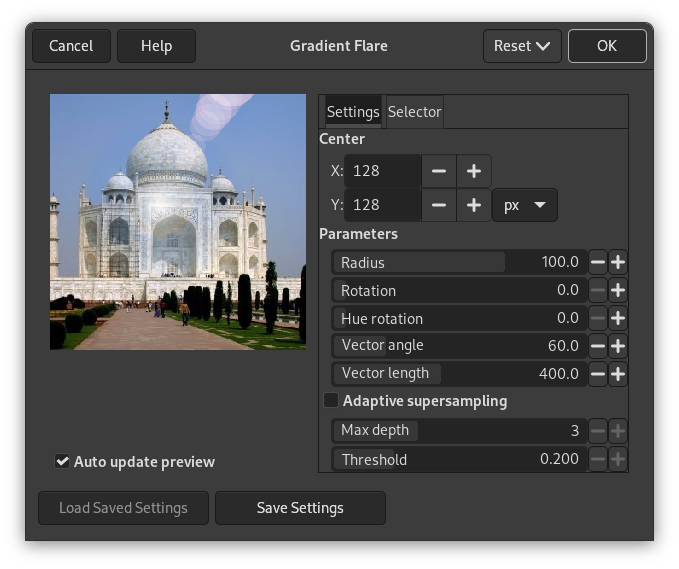Increase Hue rotation with plus icon
This screenshot has height=569, width=679.
[x=618, y=319]
